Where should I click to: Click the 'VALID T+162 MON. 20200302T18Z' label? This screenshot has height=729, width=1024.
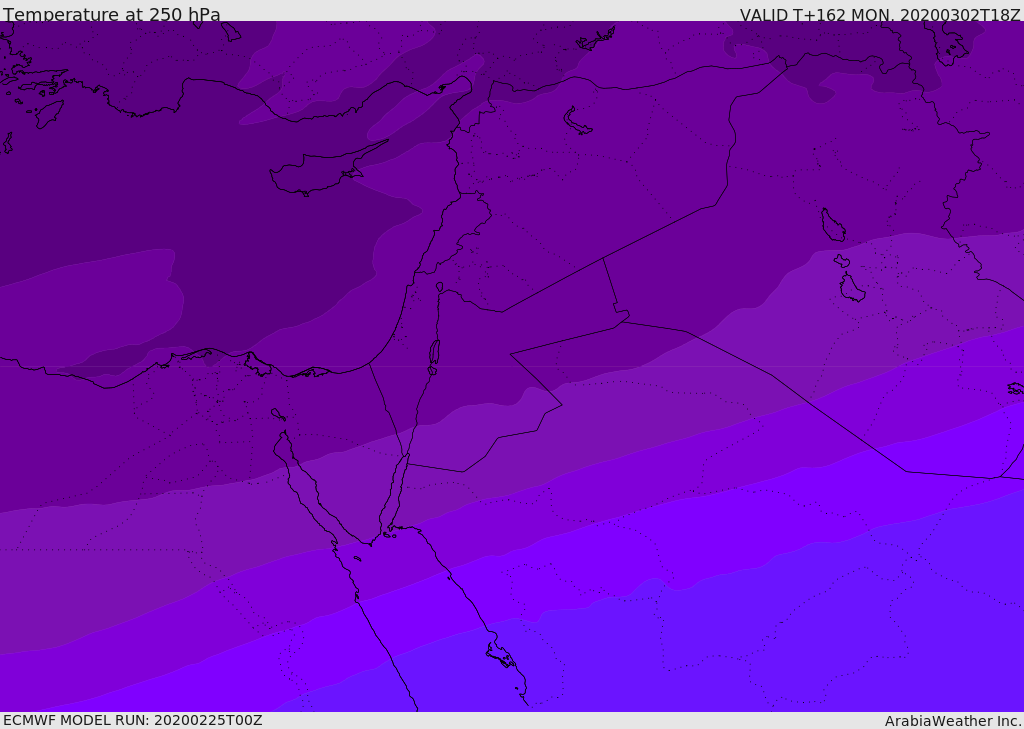(880, 15)
